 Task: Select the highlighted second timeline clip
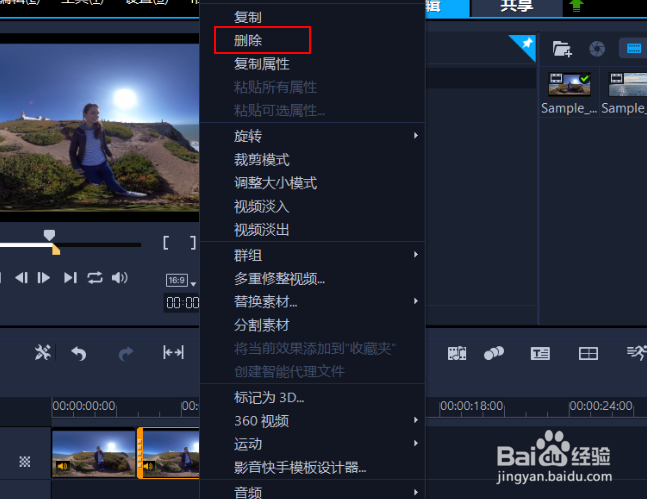click(168, 453)
